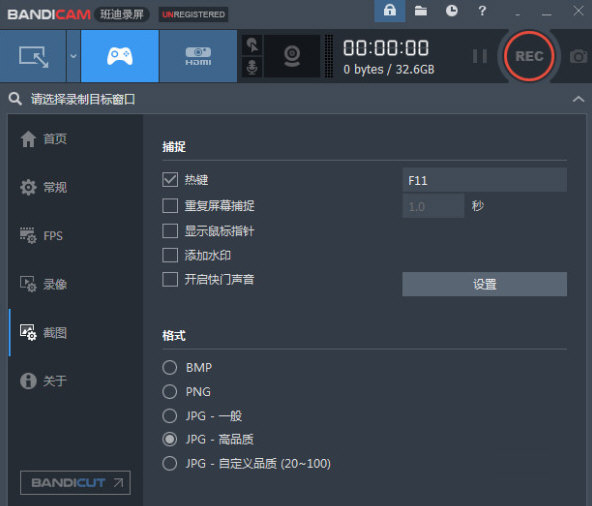Select game recording mode gamepad icon
The height and width of the screenshot is (506, 592).
point(120,56)
